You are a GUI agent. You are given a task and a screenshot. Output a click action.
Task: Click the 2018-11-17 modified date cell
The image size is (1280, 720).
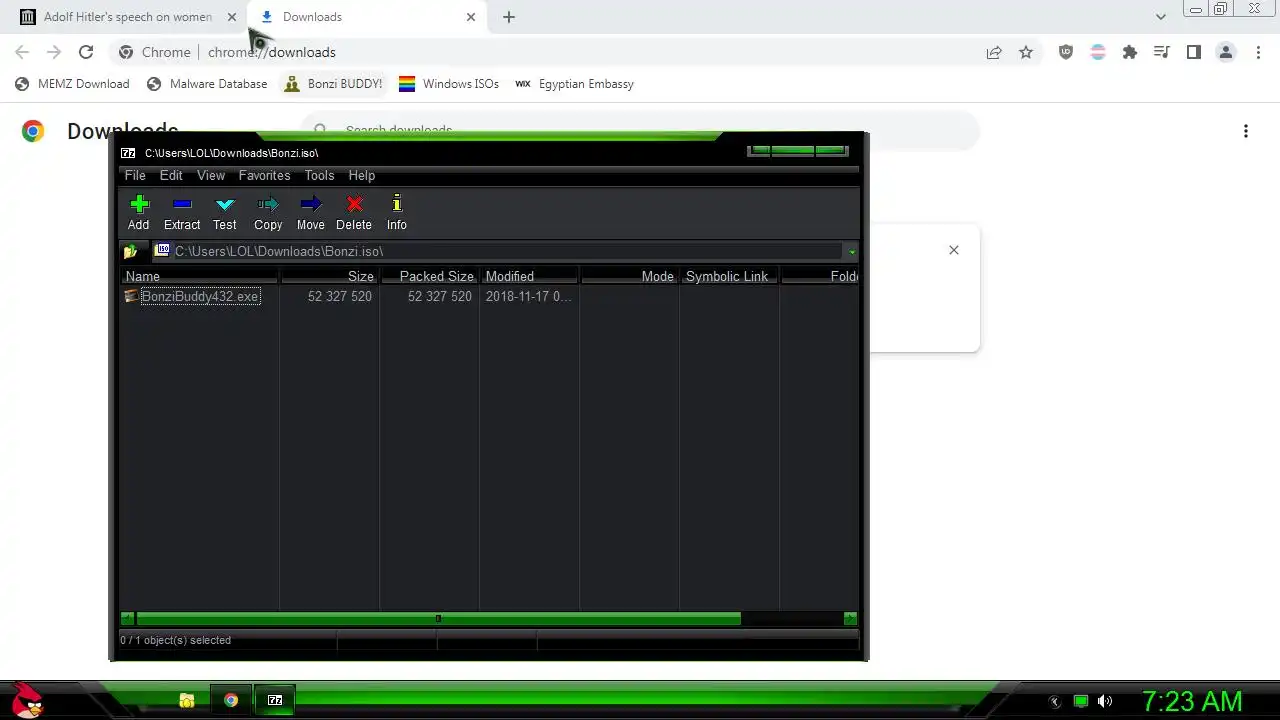pos(528,297)
